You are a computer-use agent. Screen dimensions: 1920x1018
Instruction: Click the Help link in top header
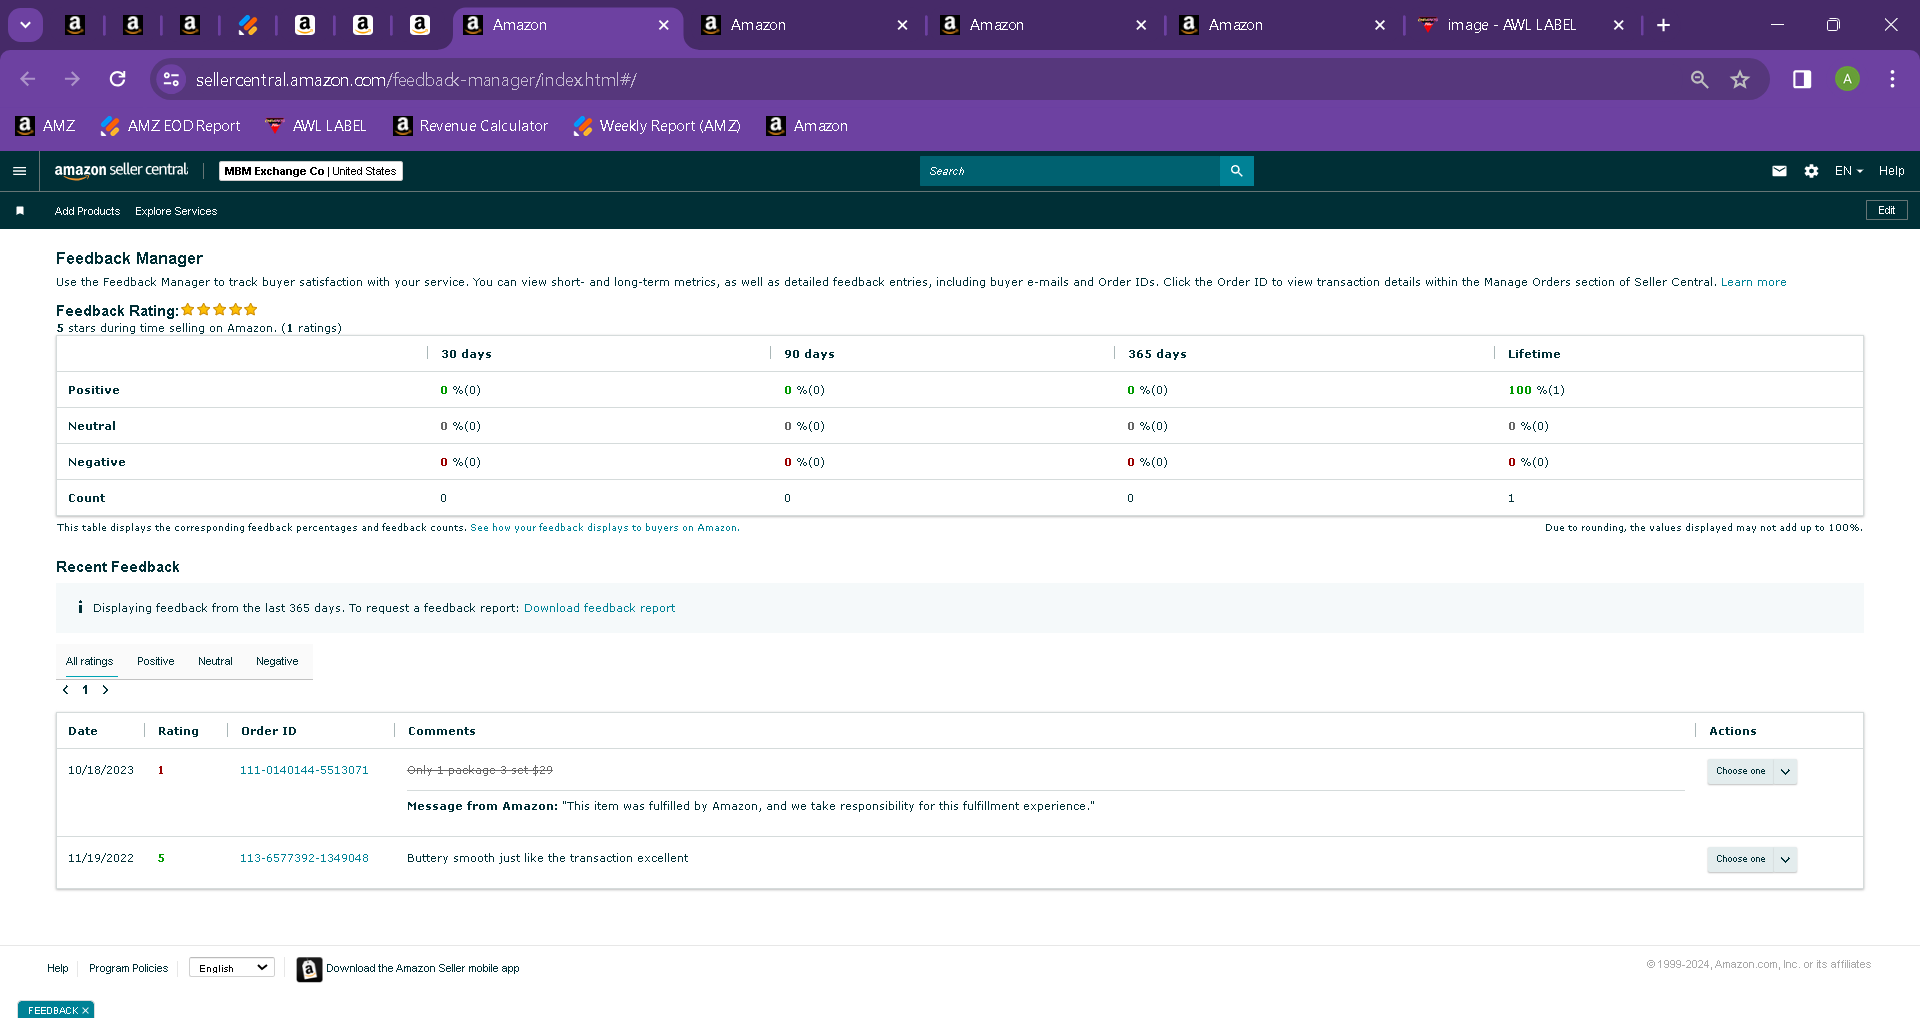1891,171
